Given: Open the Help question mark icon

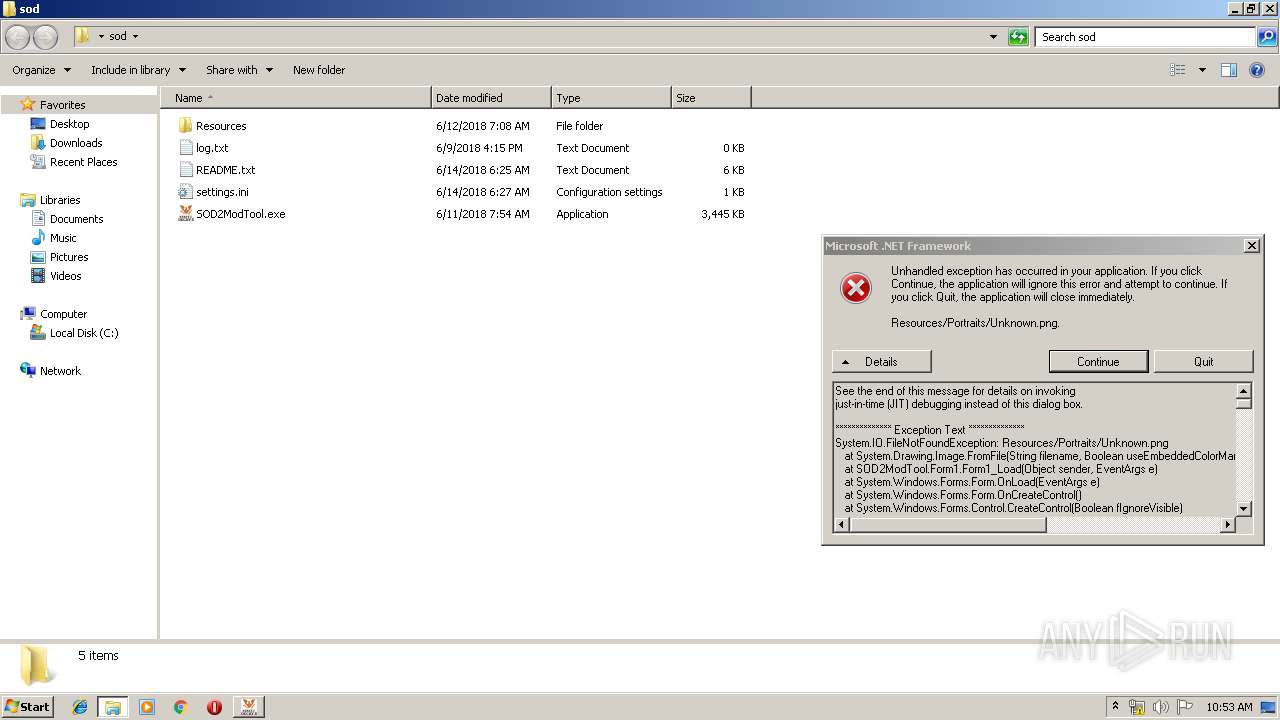Looking at the screenshot, I should click(x=1258, y=70).
